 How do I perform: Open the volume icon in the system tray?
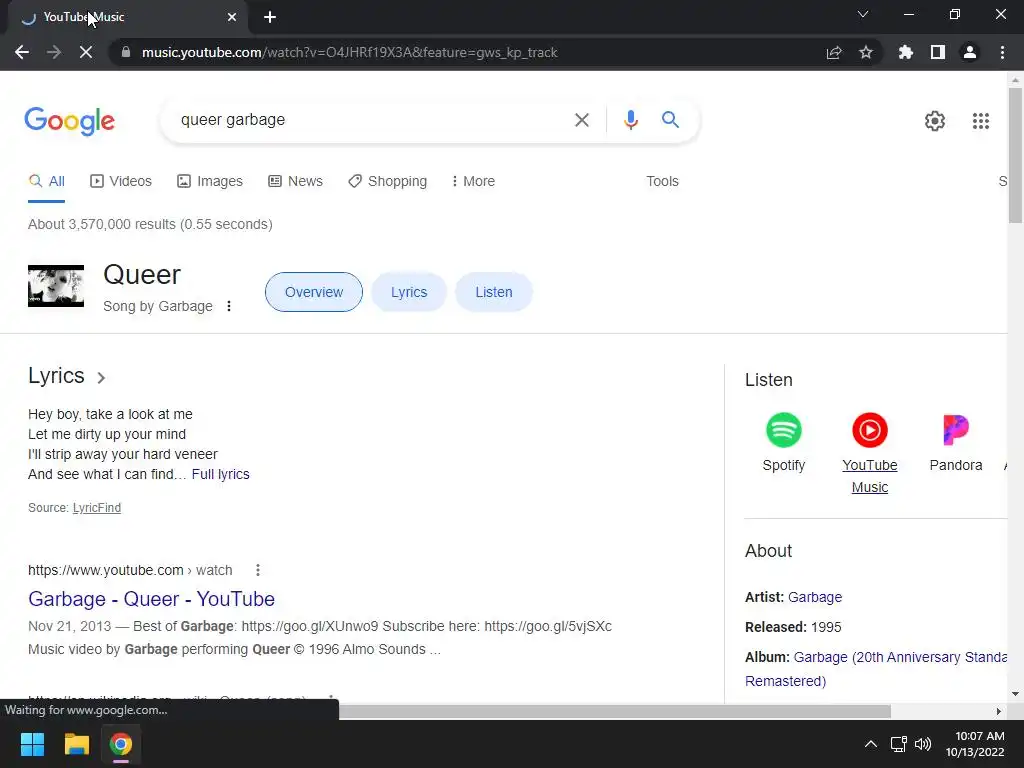click(x=923, y=744)
